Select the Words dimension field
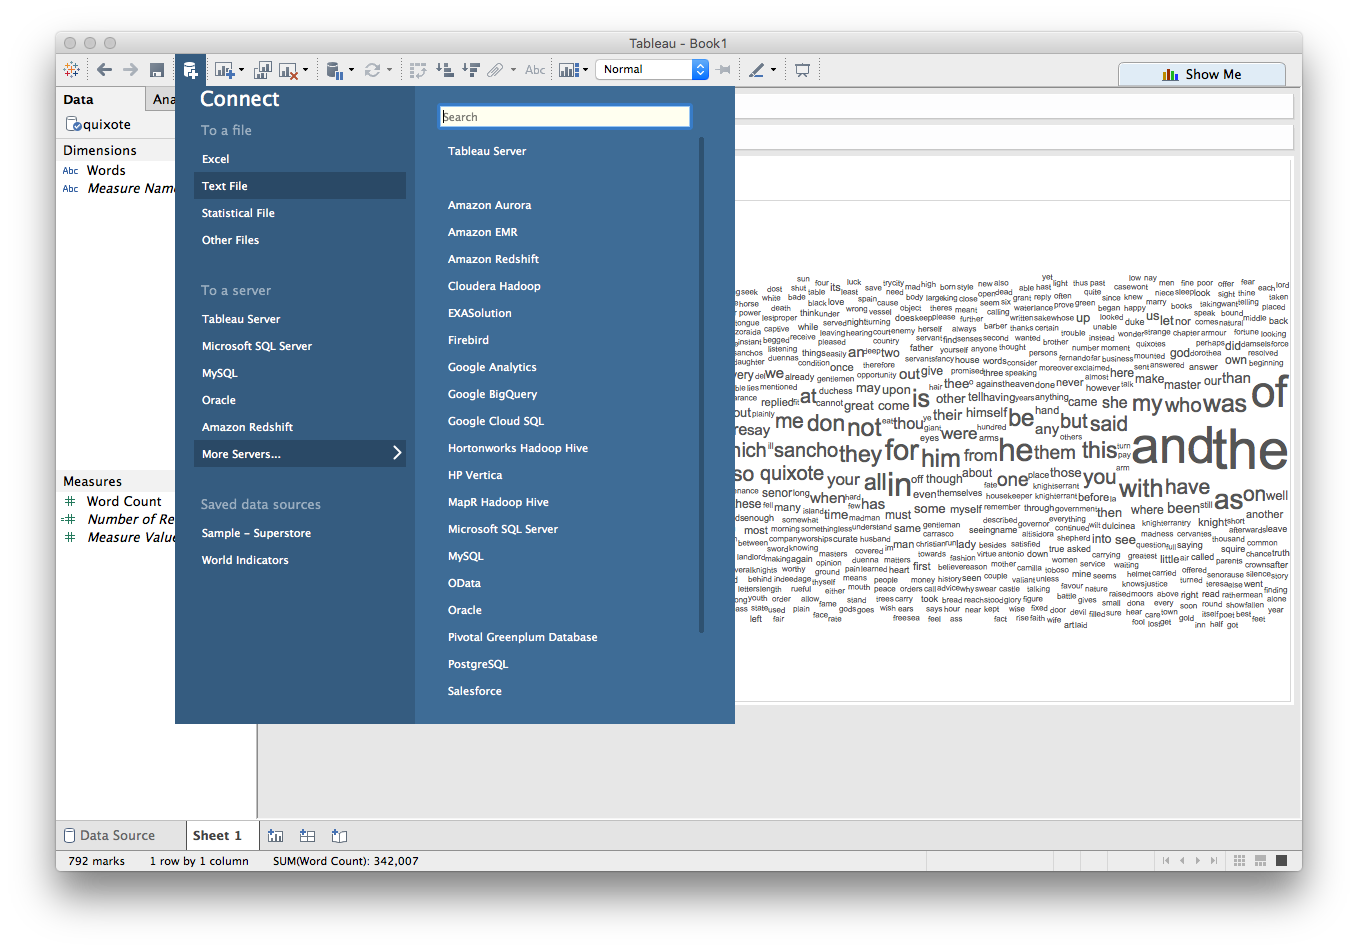The image size is (1358, 951). click(x=106, y=170)
